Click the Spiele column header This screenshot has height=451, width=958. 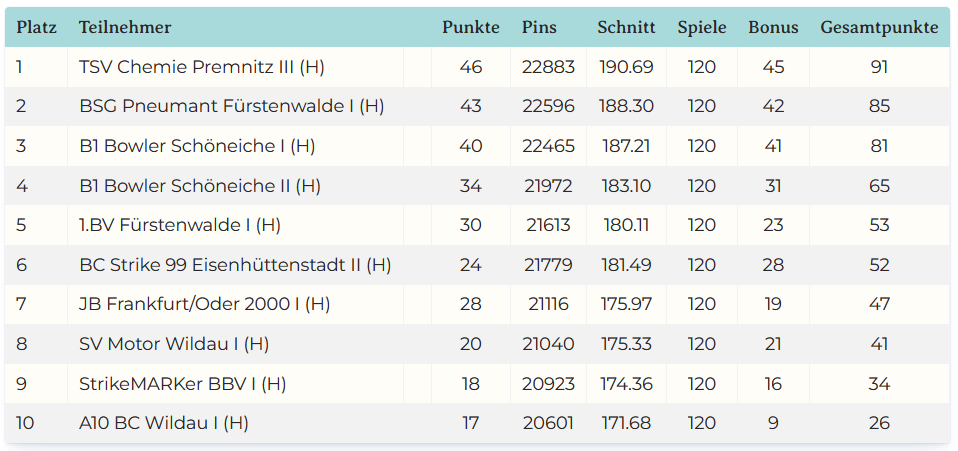(x=701, y=28)
